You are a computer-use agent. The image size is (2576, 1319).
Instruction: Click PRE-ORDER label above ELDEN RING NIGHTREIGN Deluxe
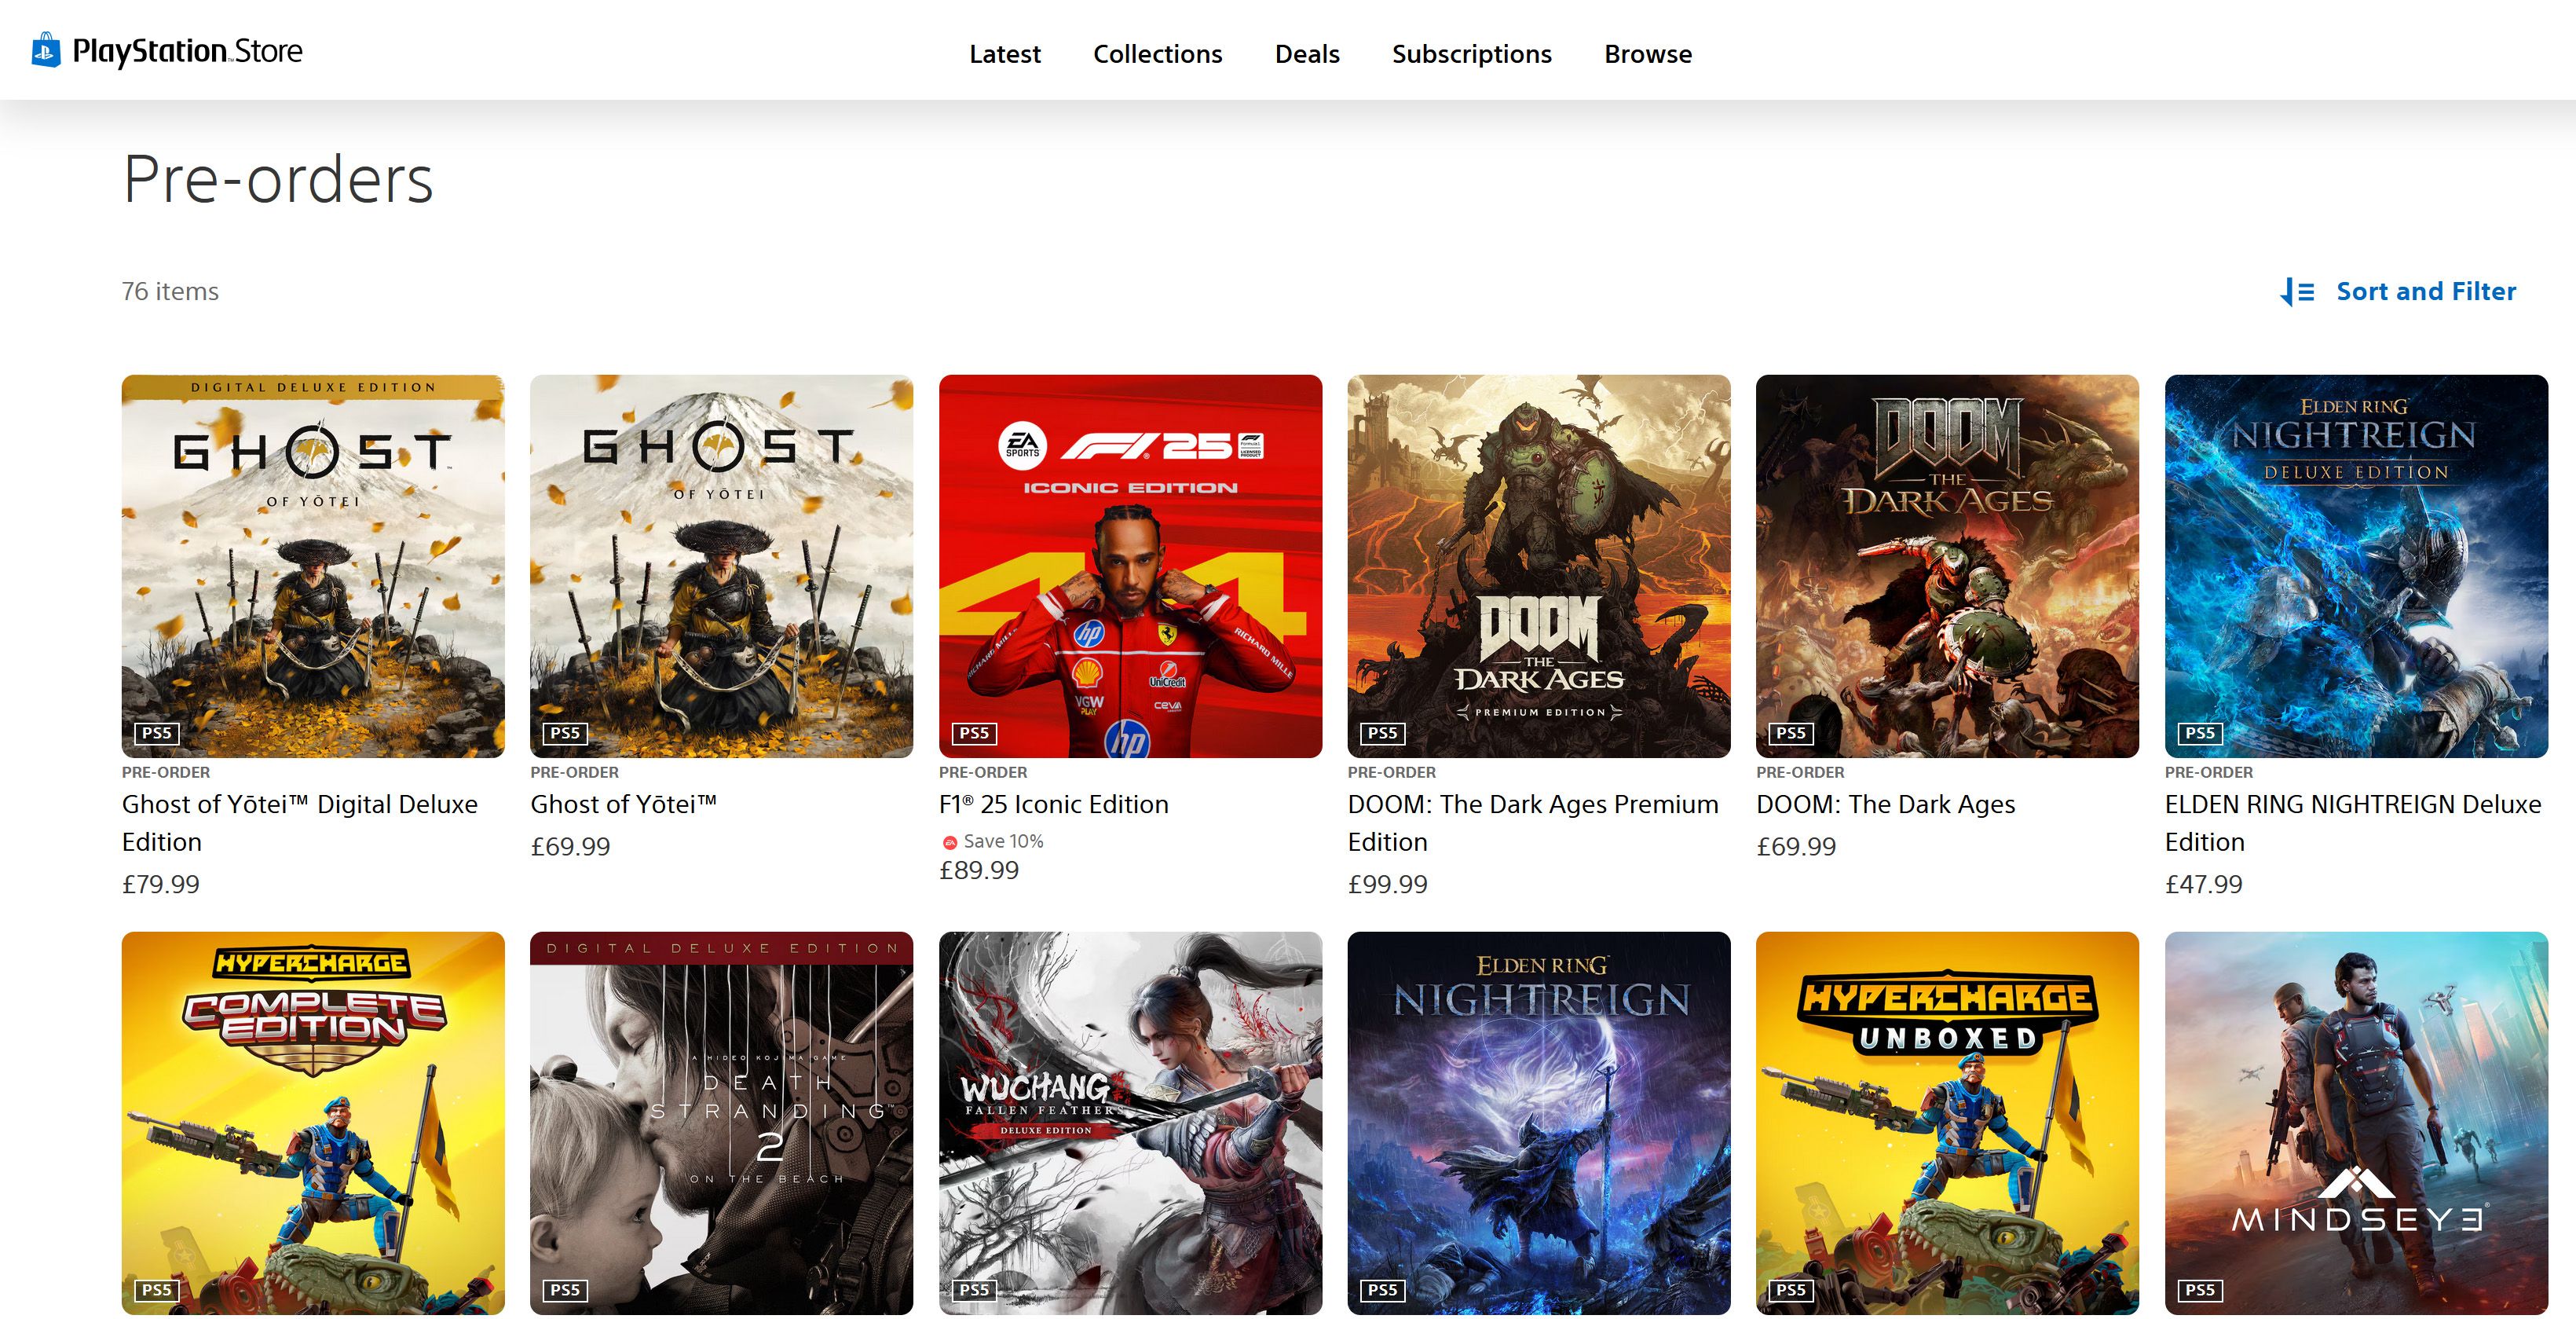tap(2209, 772)
